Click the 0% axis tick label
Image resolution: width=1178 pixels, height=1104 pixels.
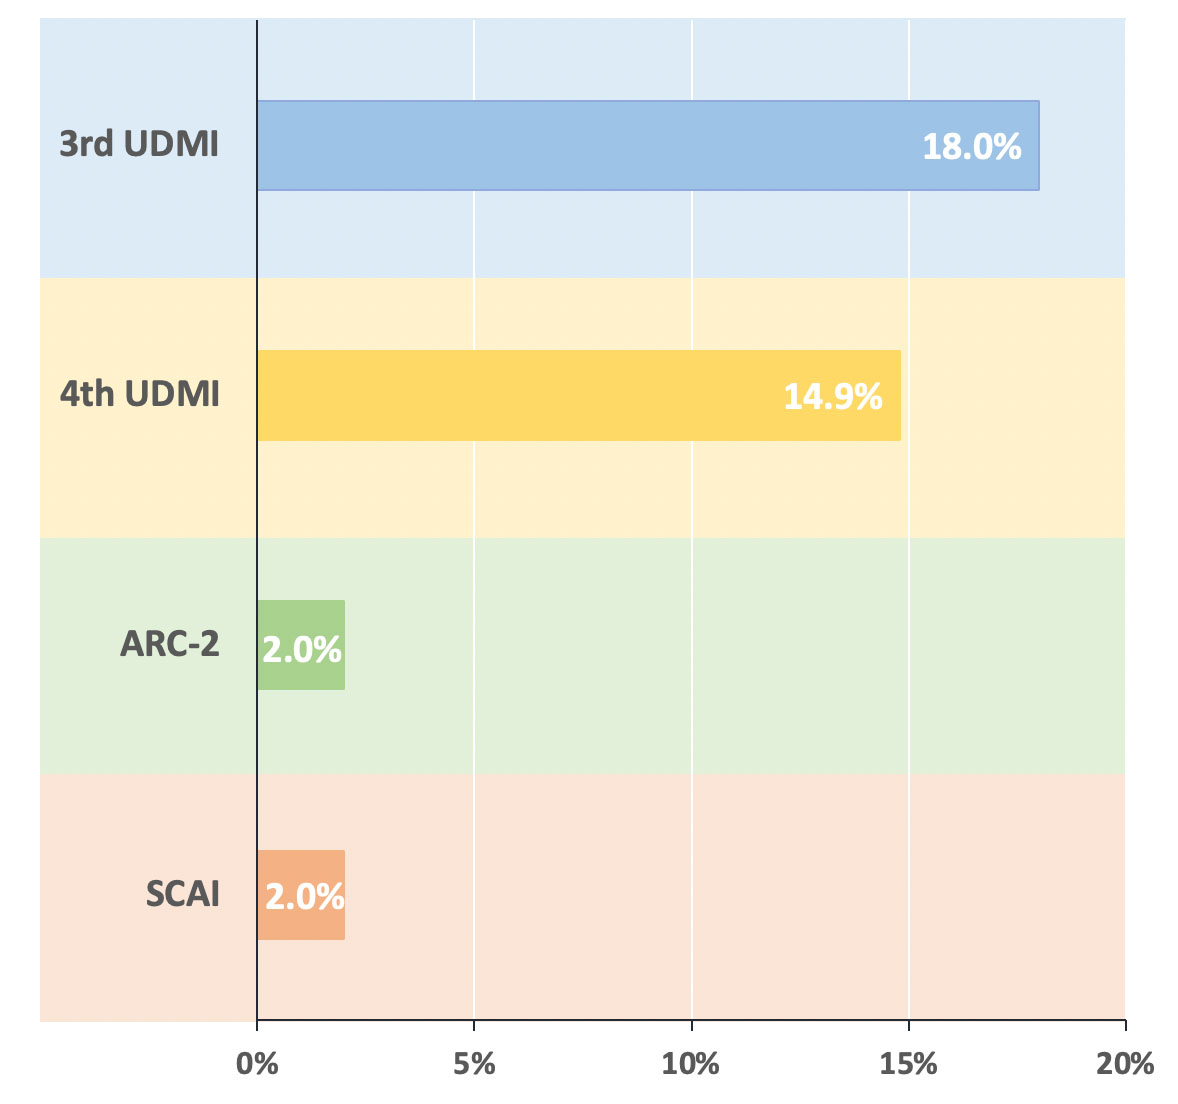257,1063
